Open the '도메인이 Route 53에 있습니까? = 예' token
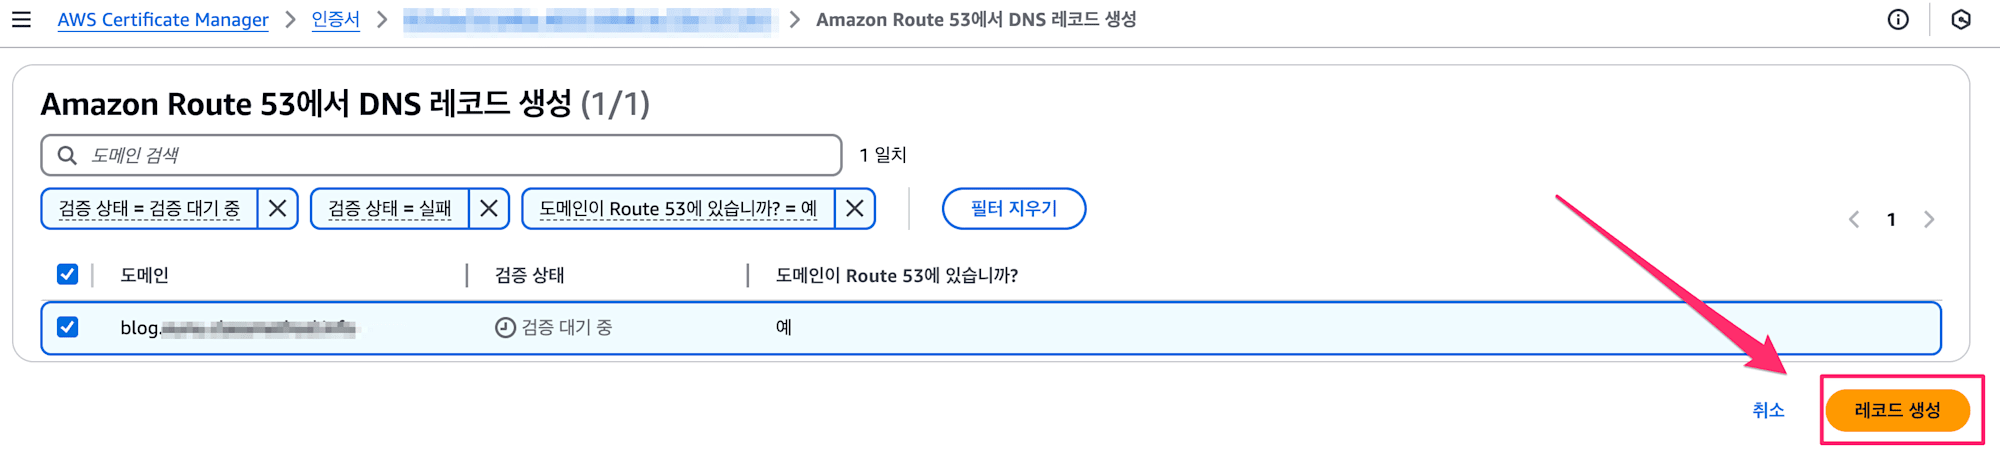 click(x=678, y=208)
